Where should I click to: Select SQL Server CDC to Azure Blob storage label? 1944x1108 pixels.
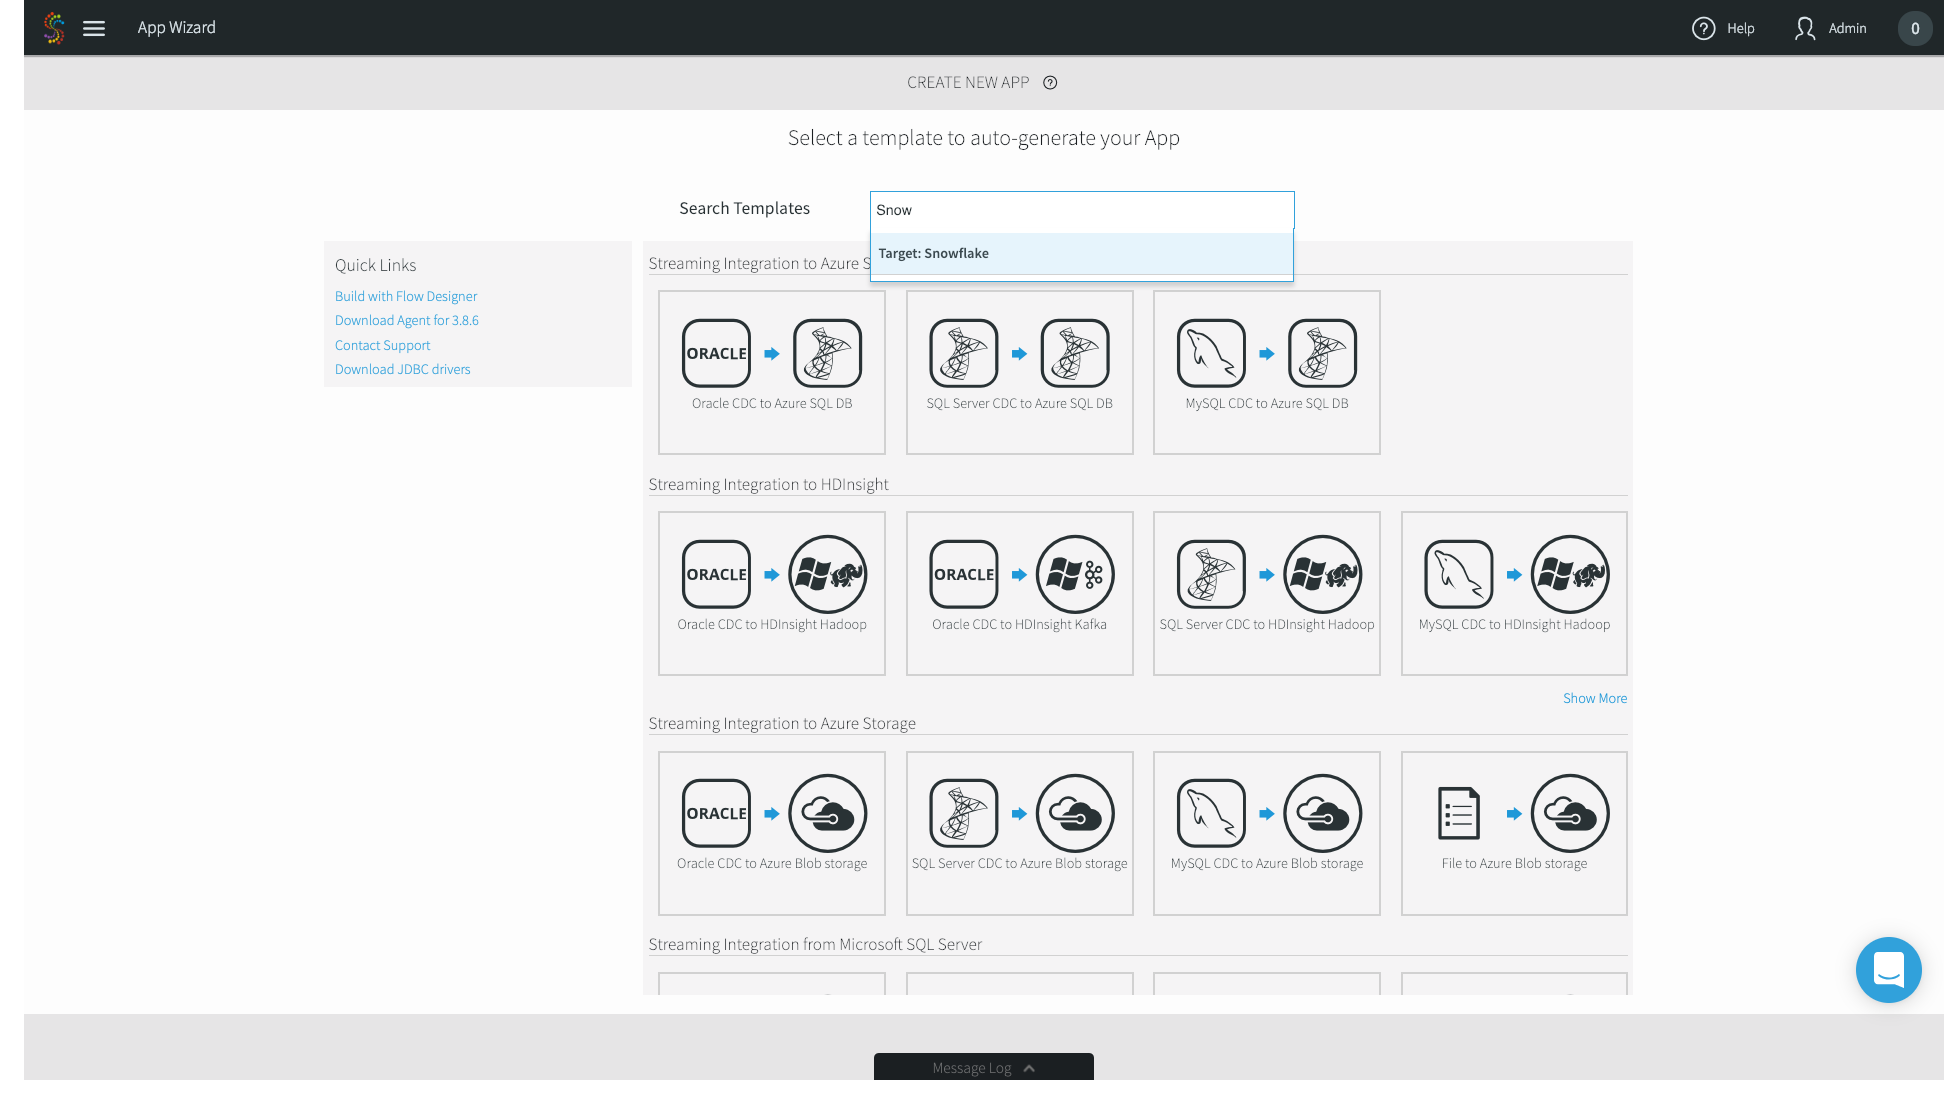coord(1019,863)
